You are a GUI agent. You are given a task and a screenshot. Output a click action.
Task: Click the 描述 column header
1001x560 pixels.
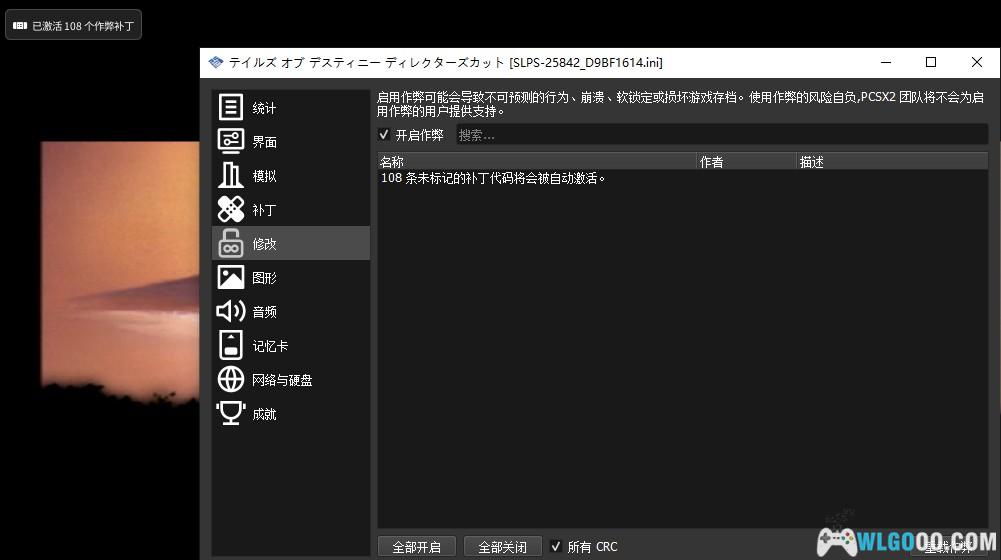click(x=891, y=162)
